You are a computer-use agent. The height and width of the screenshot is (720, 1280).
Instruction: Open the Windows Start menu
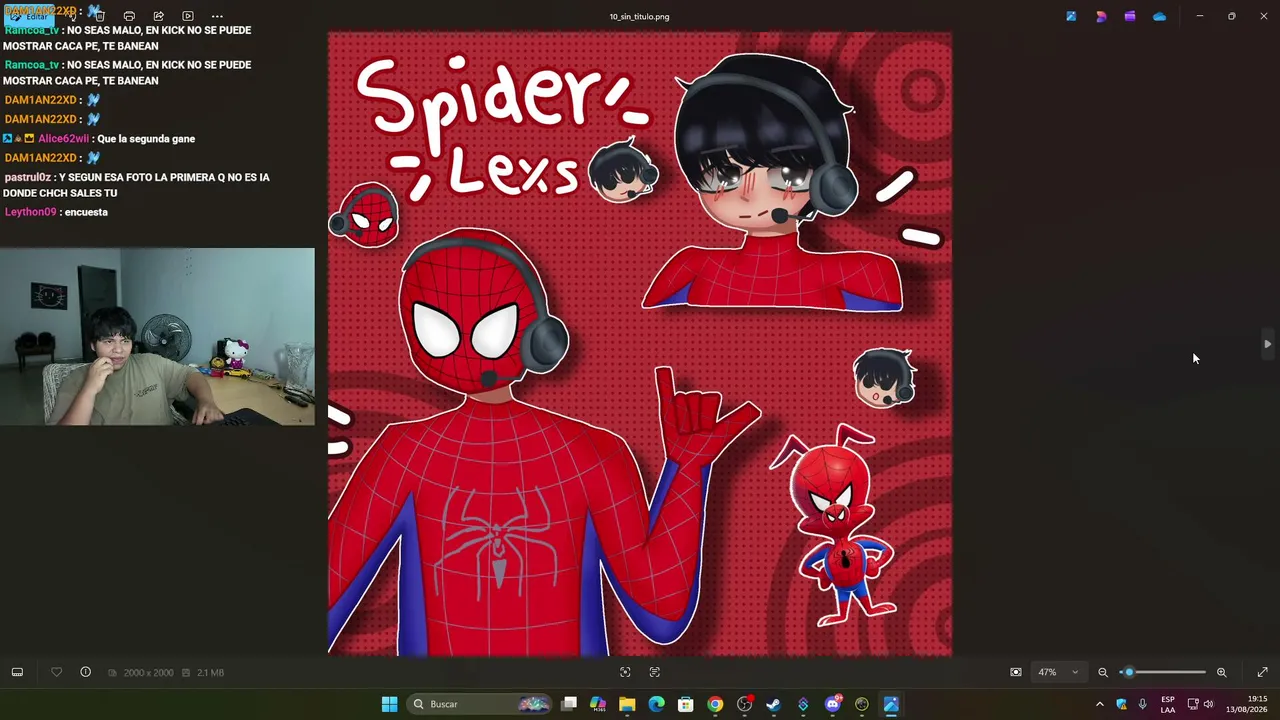(x=389, y=704)
